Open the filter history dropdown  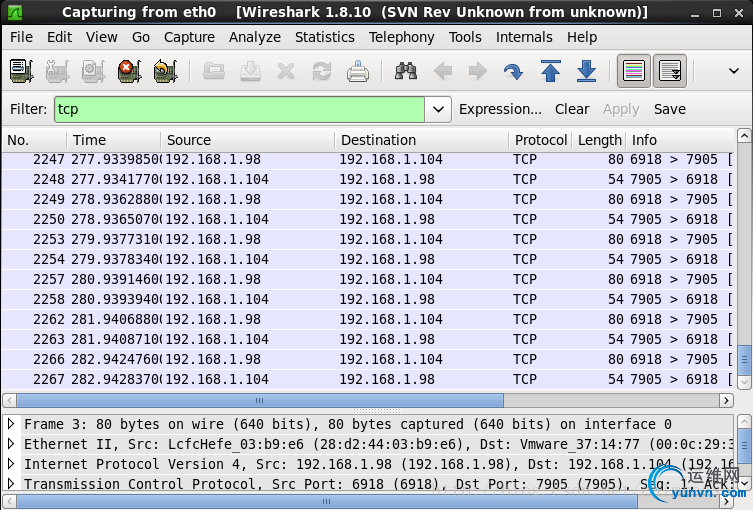pyautogui.click(x=438, y=109)
